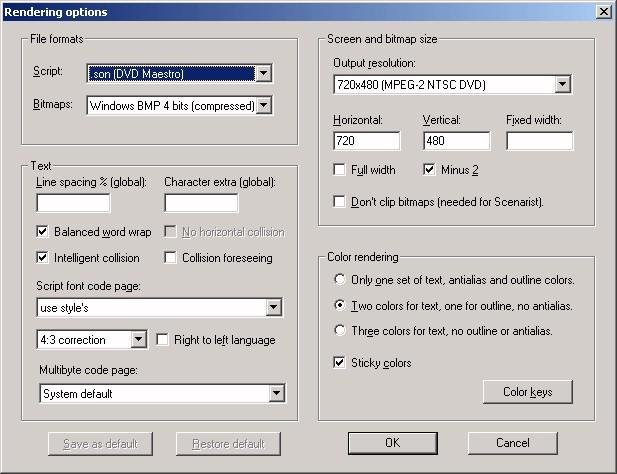Open the Output resolution dropdown

coord(562,85)
